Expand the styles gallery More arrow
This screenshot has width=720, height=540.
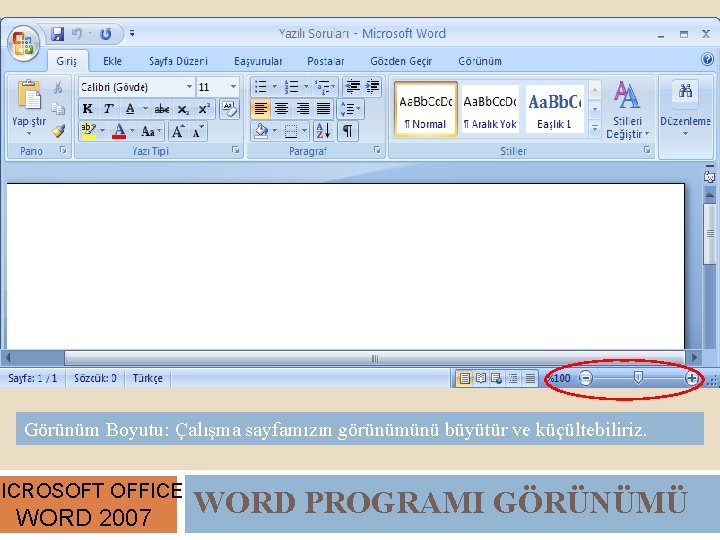coord(595,129)
